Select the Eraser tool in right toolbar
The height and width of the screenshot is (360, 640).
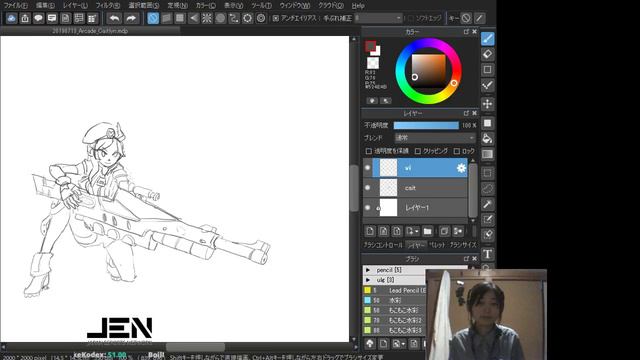click(x=487, y=54)
